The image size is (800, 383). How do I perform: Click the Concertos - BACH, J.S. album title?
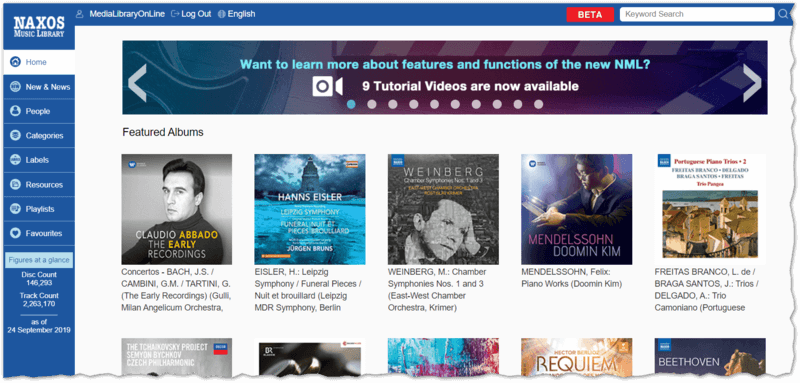(177, 290)
